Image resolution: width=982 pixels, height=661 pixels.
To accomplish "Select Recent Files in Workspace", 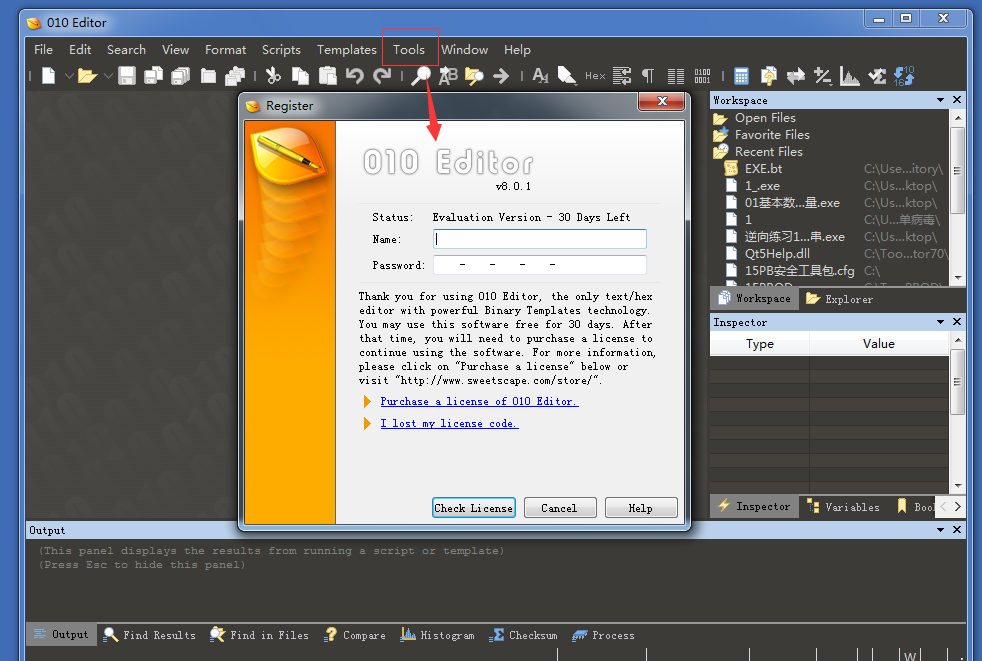I will pos(768,152).
